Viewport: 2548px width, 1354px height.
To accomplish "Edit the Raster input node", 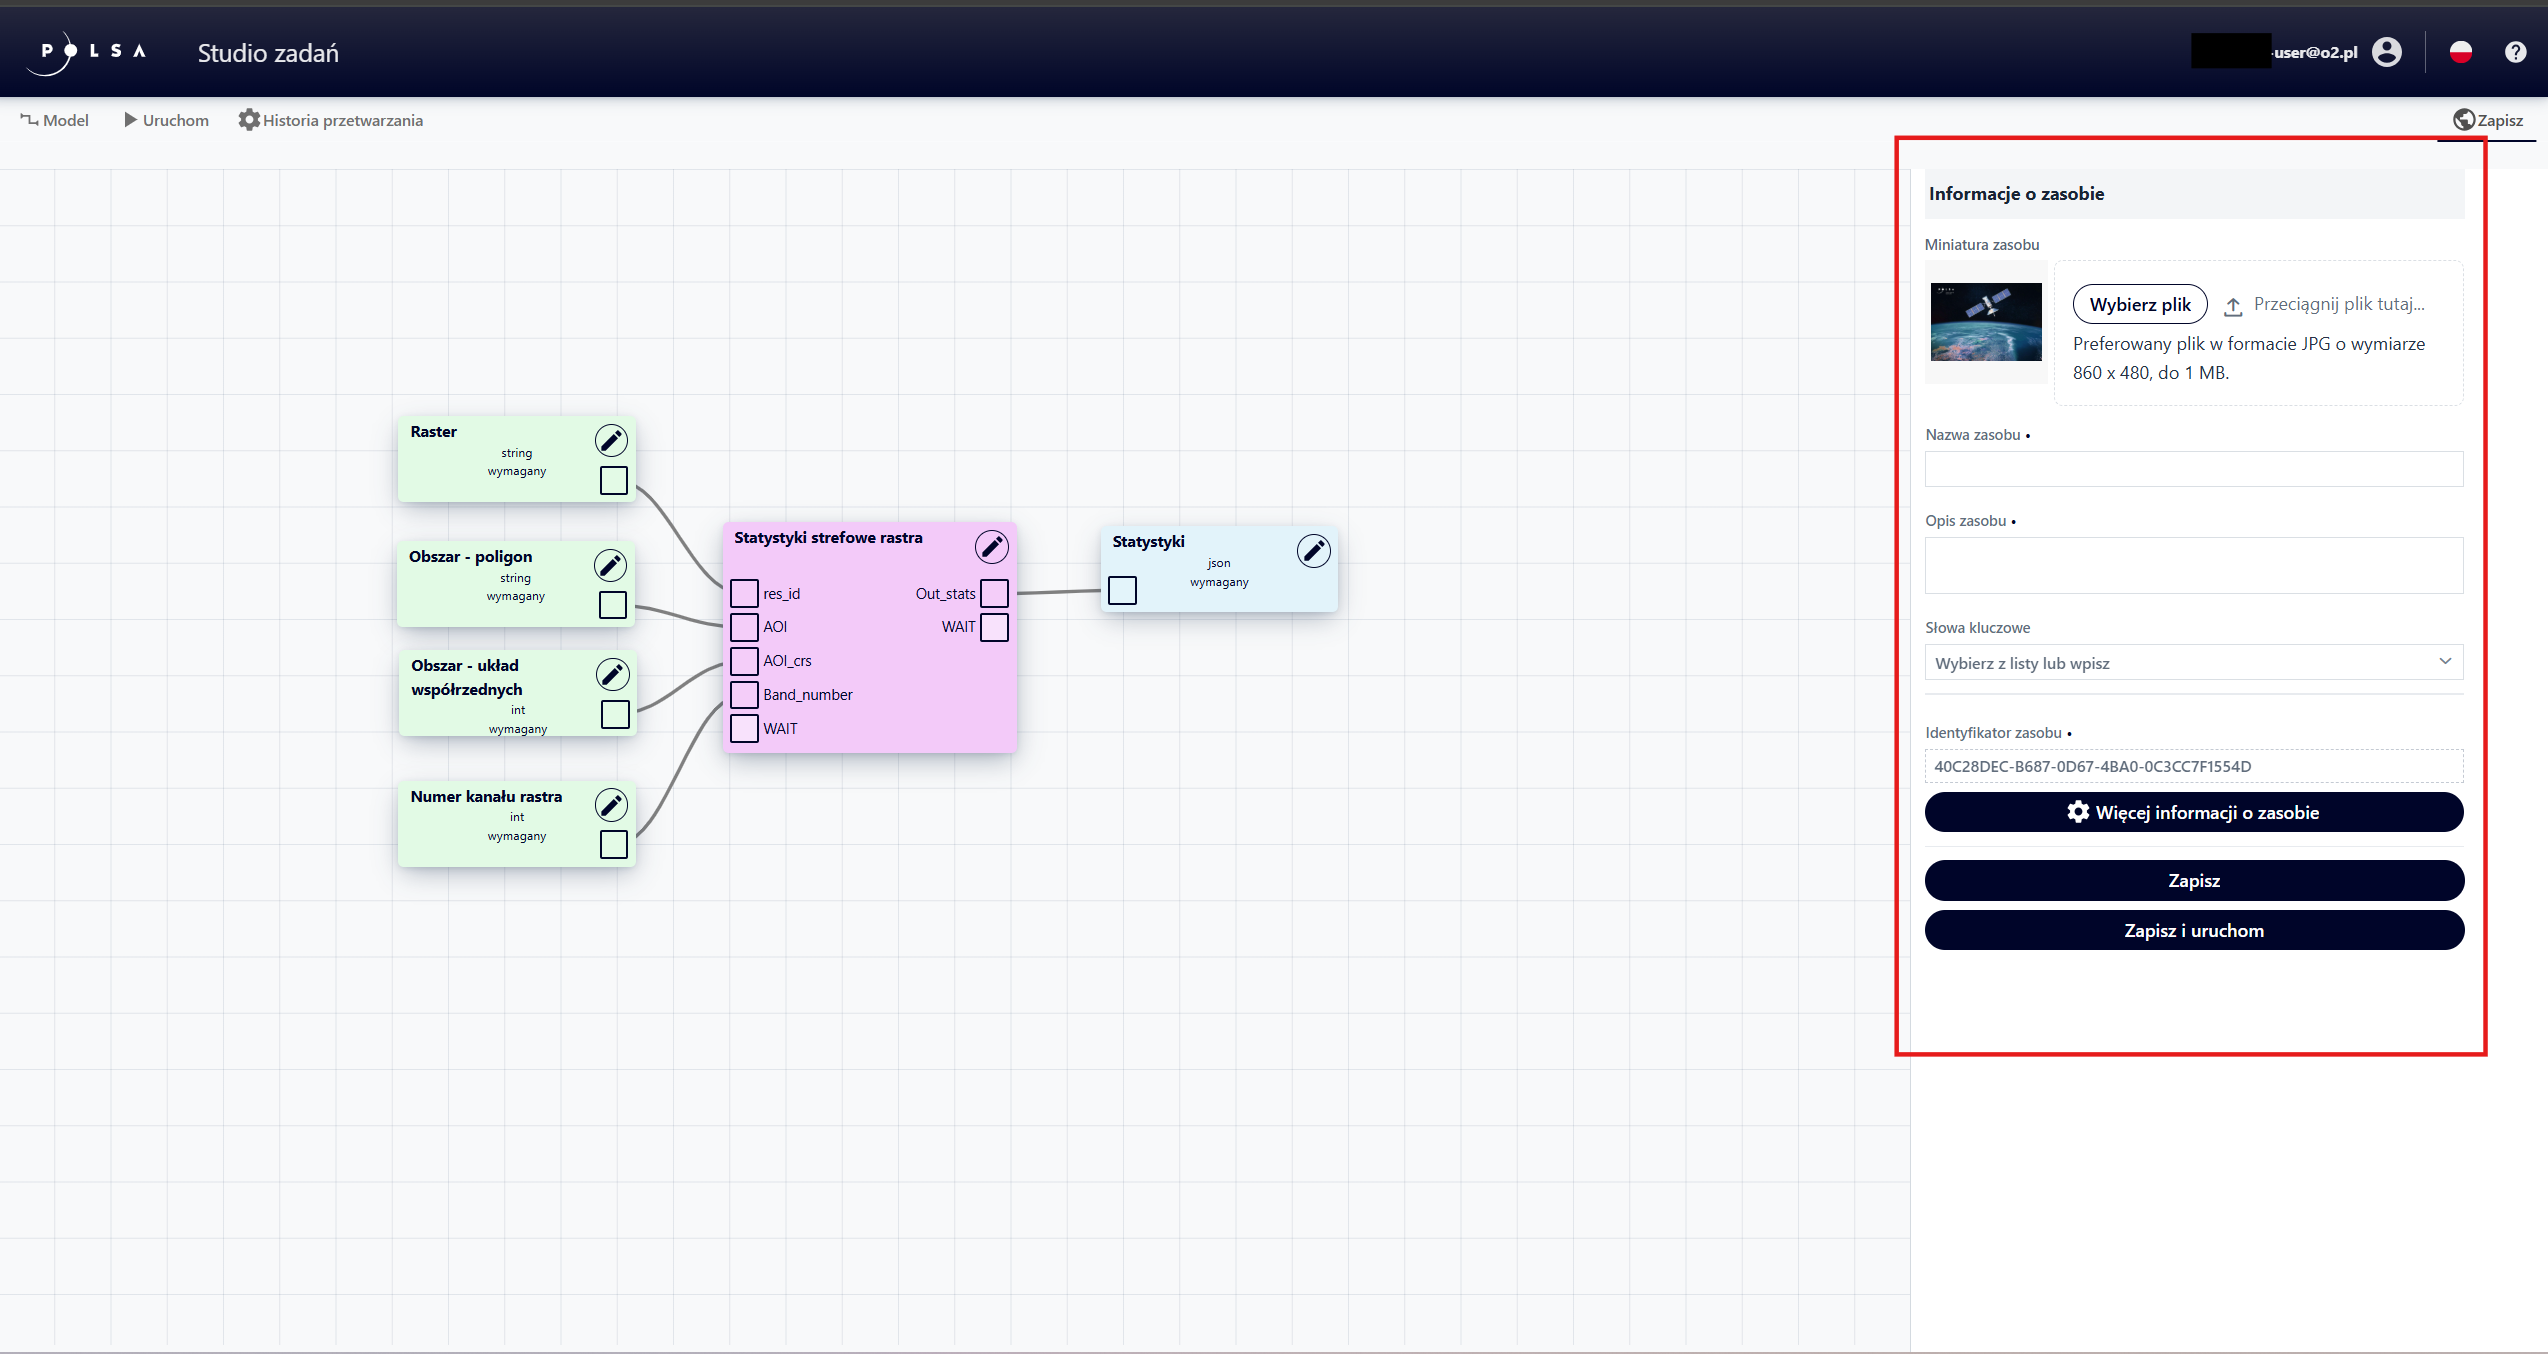I will [x=611, y=440].
